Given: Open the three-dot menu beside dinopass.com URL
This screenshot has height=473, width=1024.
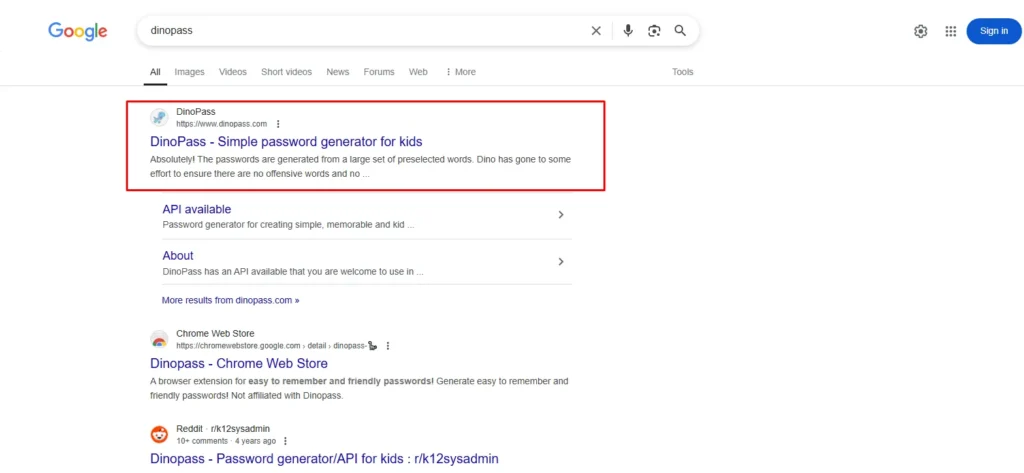Looking at the screenshot, I should tap(278, 124).
